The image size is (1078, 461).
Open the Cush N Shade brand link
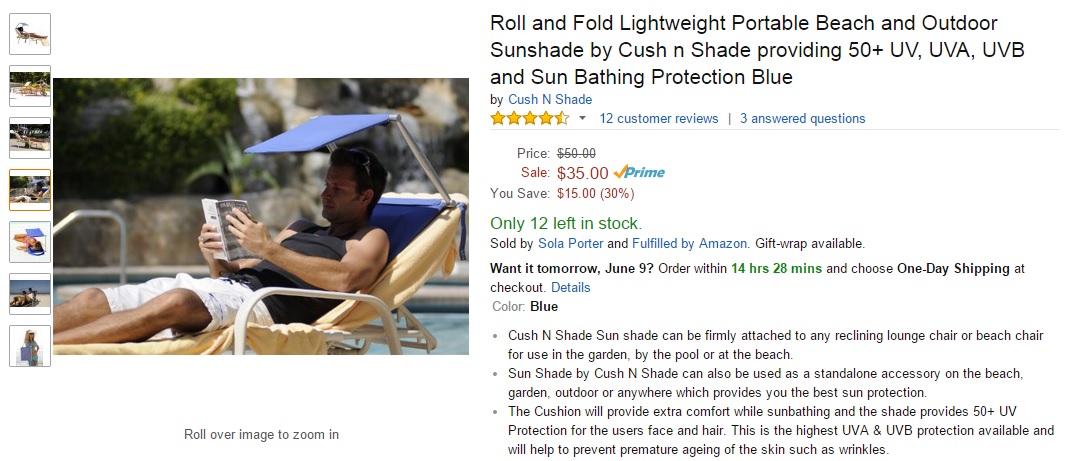pos(550,99)
